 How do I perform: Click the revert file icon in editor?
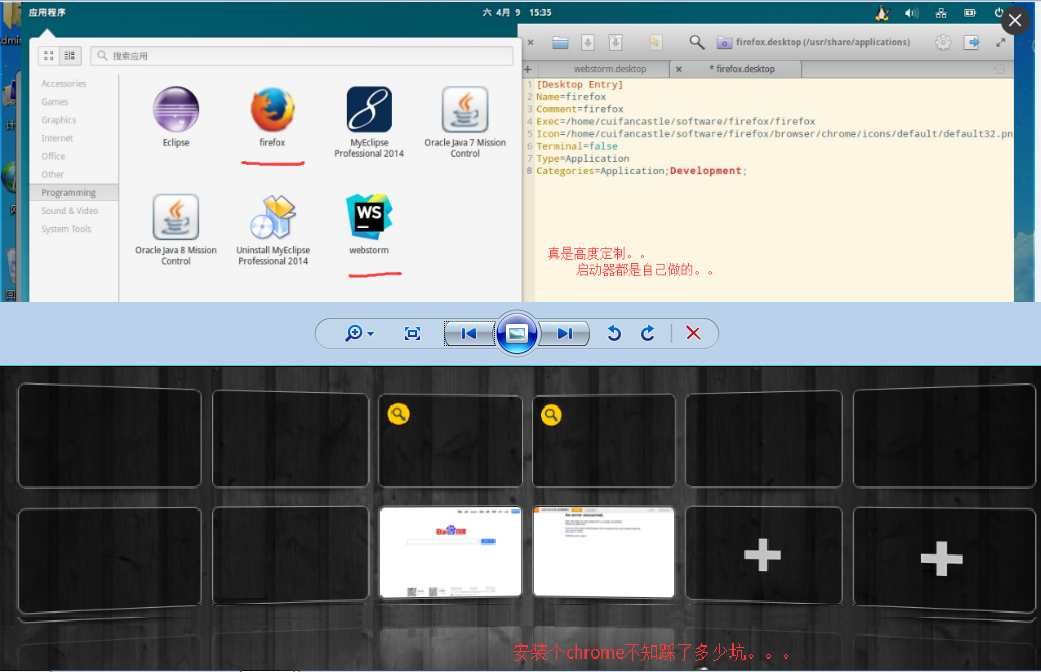point(655,42)
